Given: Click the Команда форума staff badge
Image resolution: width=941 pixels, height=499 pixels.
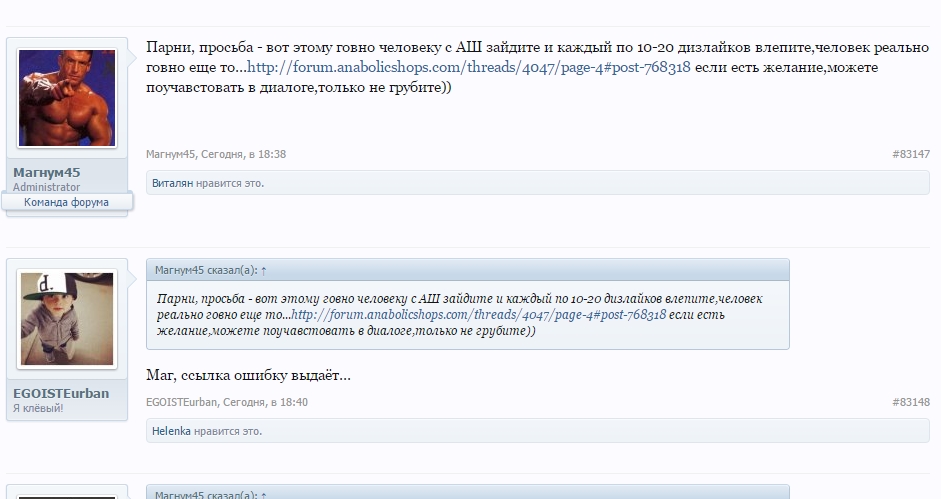Looking at the screenshot, I should (x=67, y=202).
